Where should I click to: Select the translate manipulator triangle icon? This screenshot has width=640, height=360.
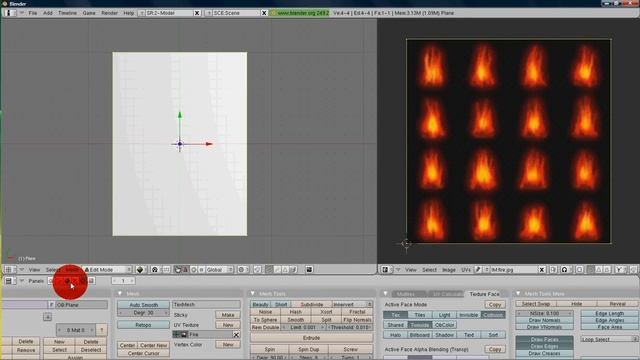(x=185, y=270)
